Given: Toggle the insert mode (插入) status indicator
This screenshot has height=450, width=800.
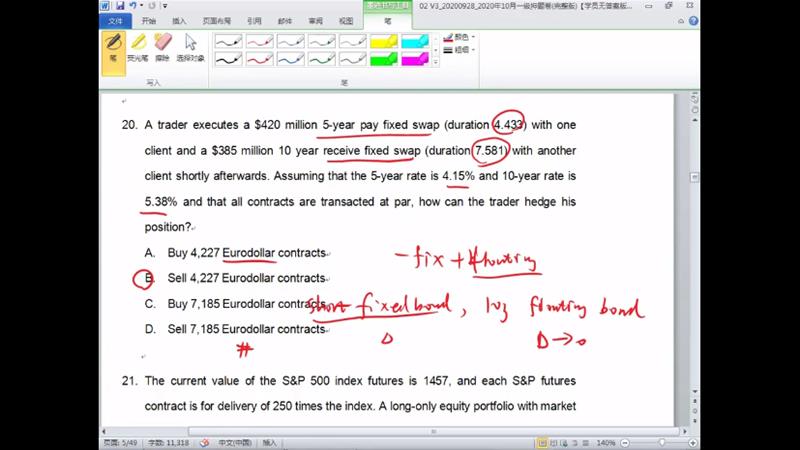Looking at the screenshot, I should coord(270,442).
